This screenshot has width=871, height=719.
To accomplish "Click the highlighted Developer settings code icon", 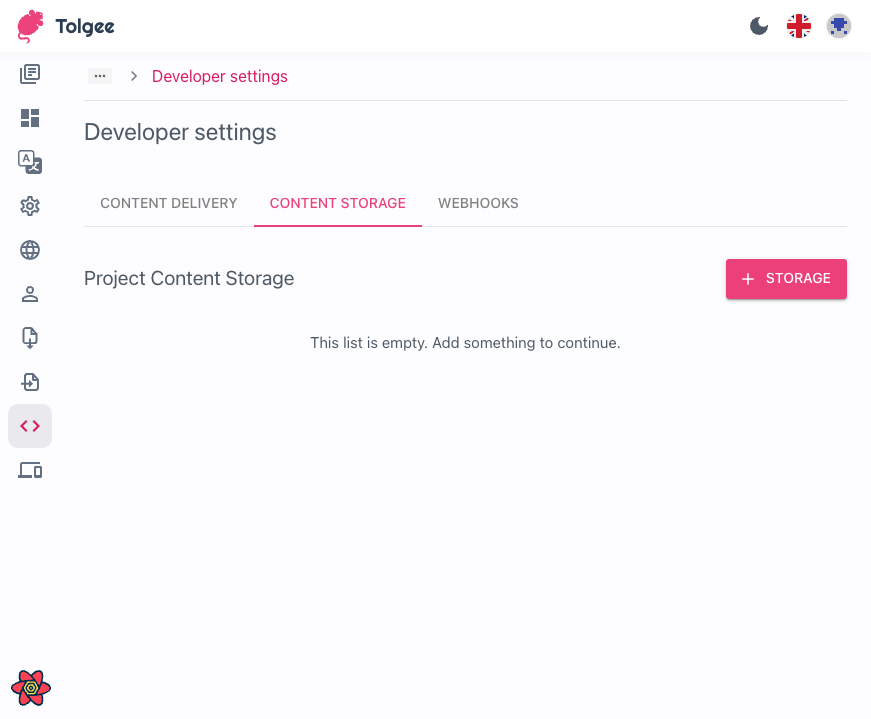I will (30, 426).
